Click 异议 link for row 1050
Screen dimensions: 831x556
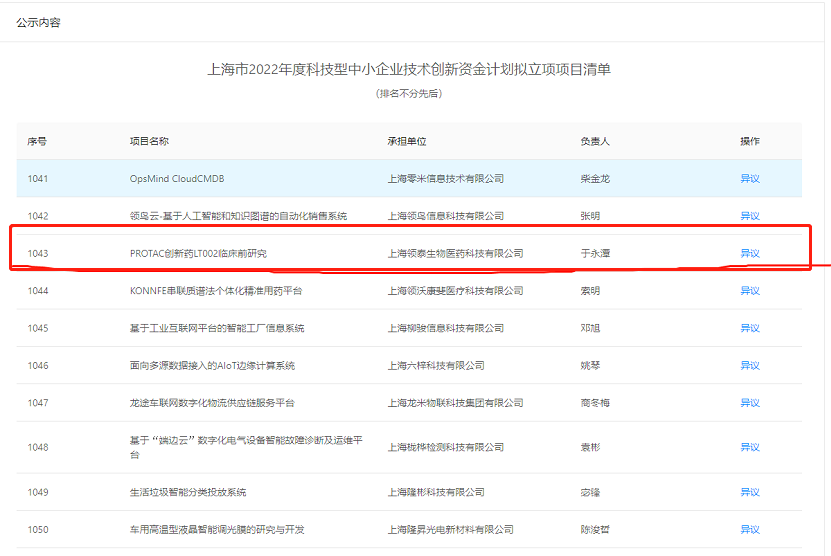749,529
